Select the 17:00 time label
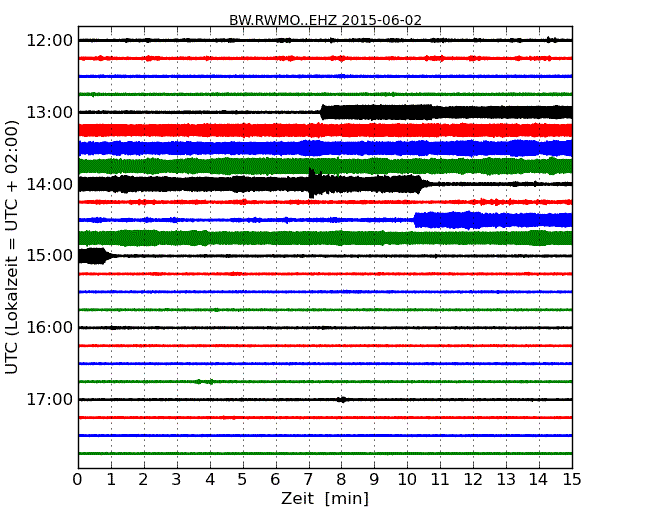 pos(50,399)
